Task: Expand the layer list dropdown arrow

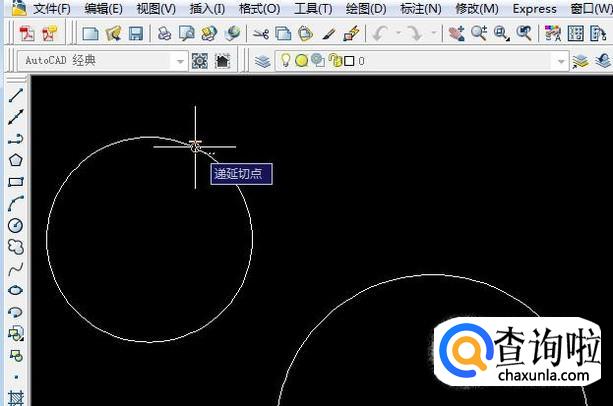Action: [x=561, y=61]
